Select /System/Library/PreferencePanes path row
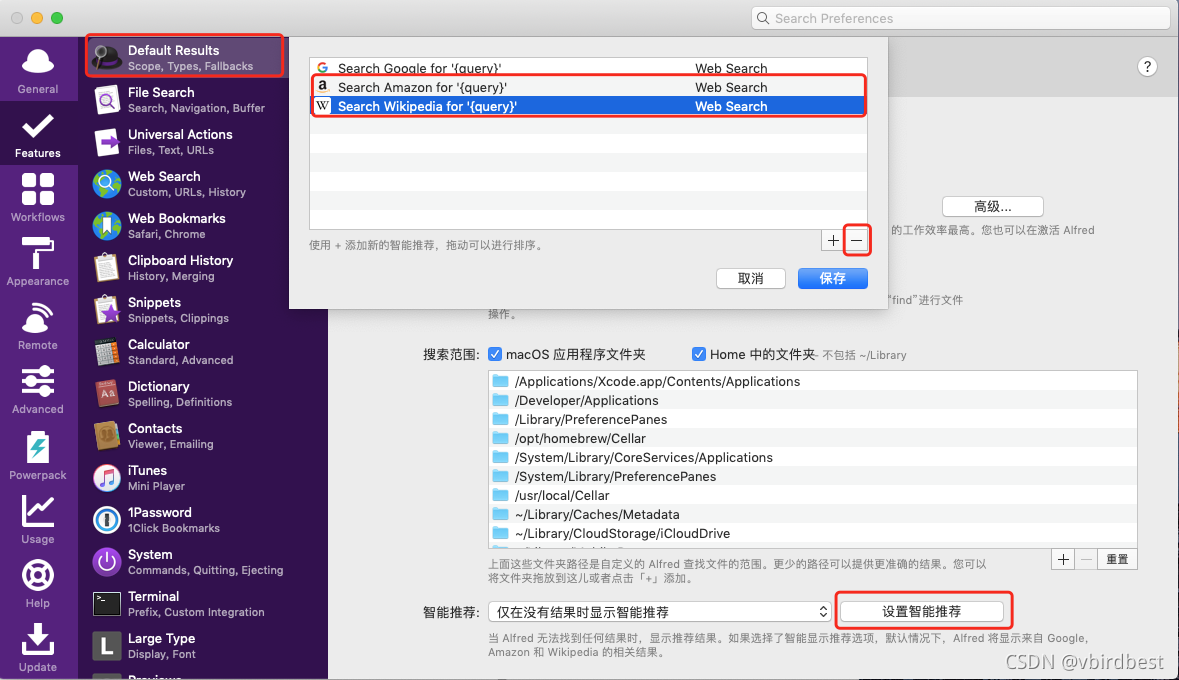Viewport: 1179px width, 680px height. point(812,476)
